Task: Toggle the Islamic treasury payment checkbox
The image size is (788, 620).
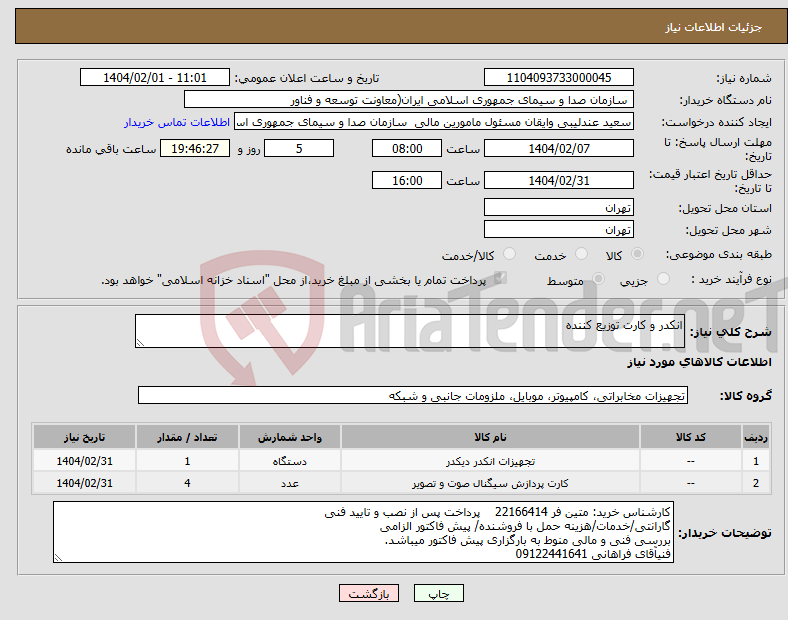Action: (500, 278)
